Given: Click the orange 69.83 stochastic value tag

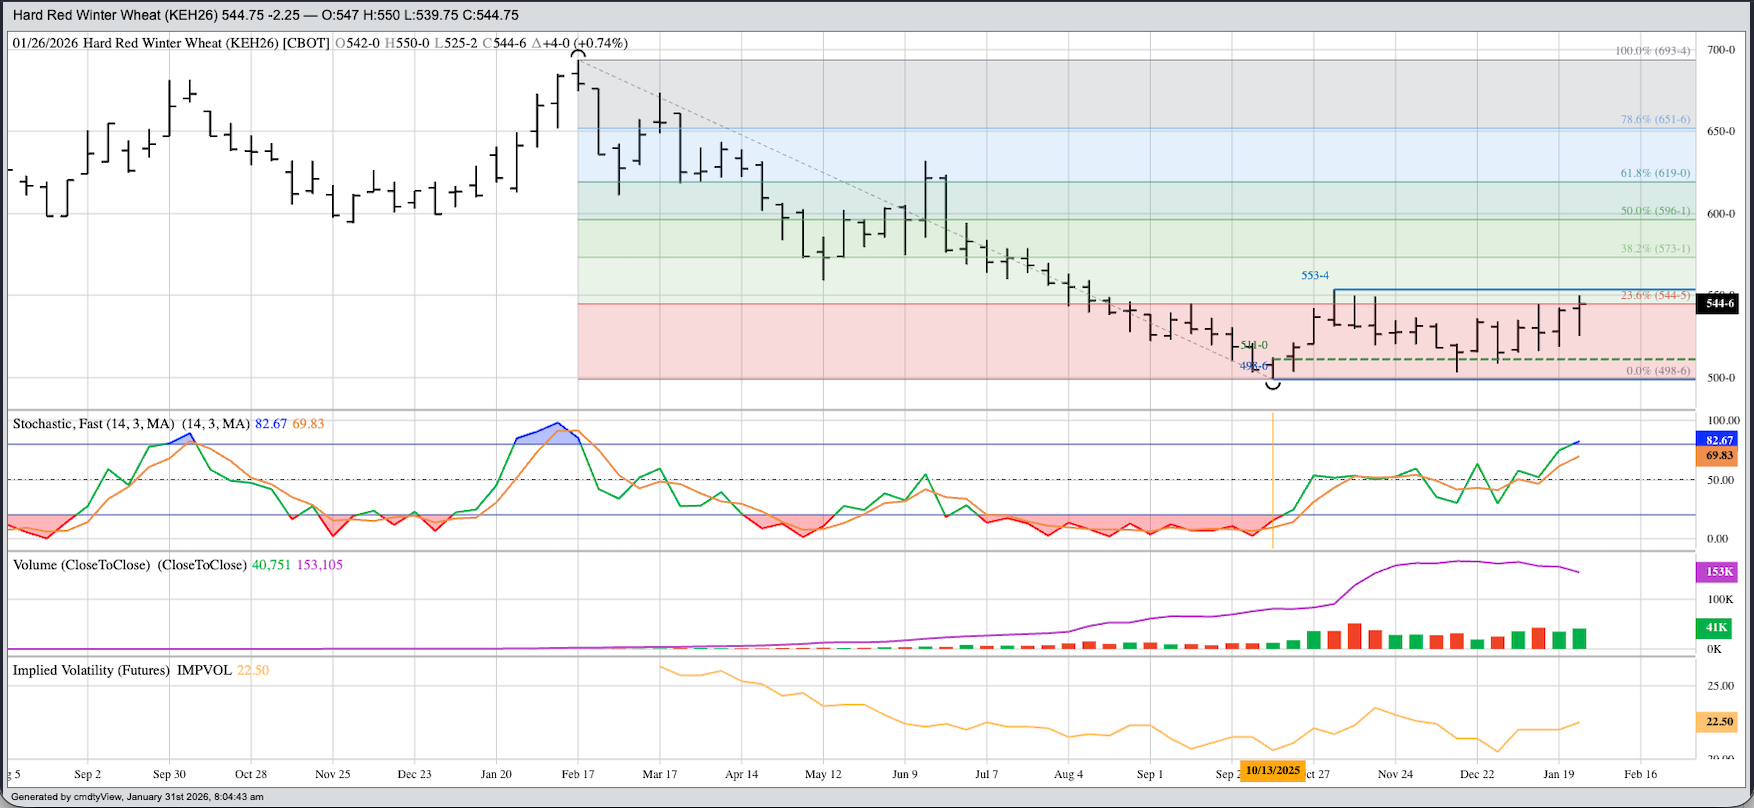Looking at the screenshot, I should tap(1719, 456).
